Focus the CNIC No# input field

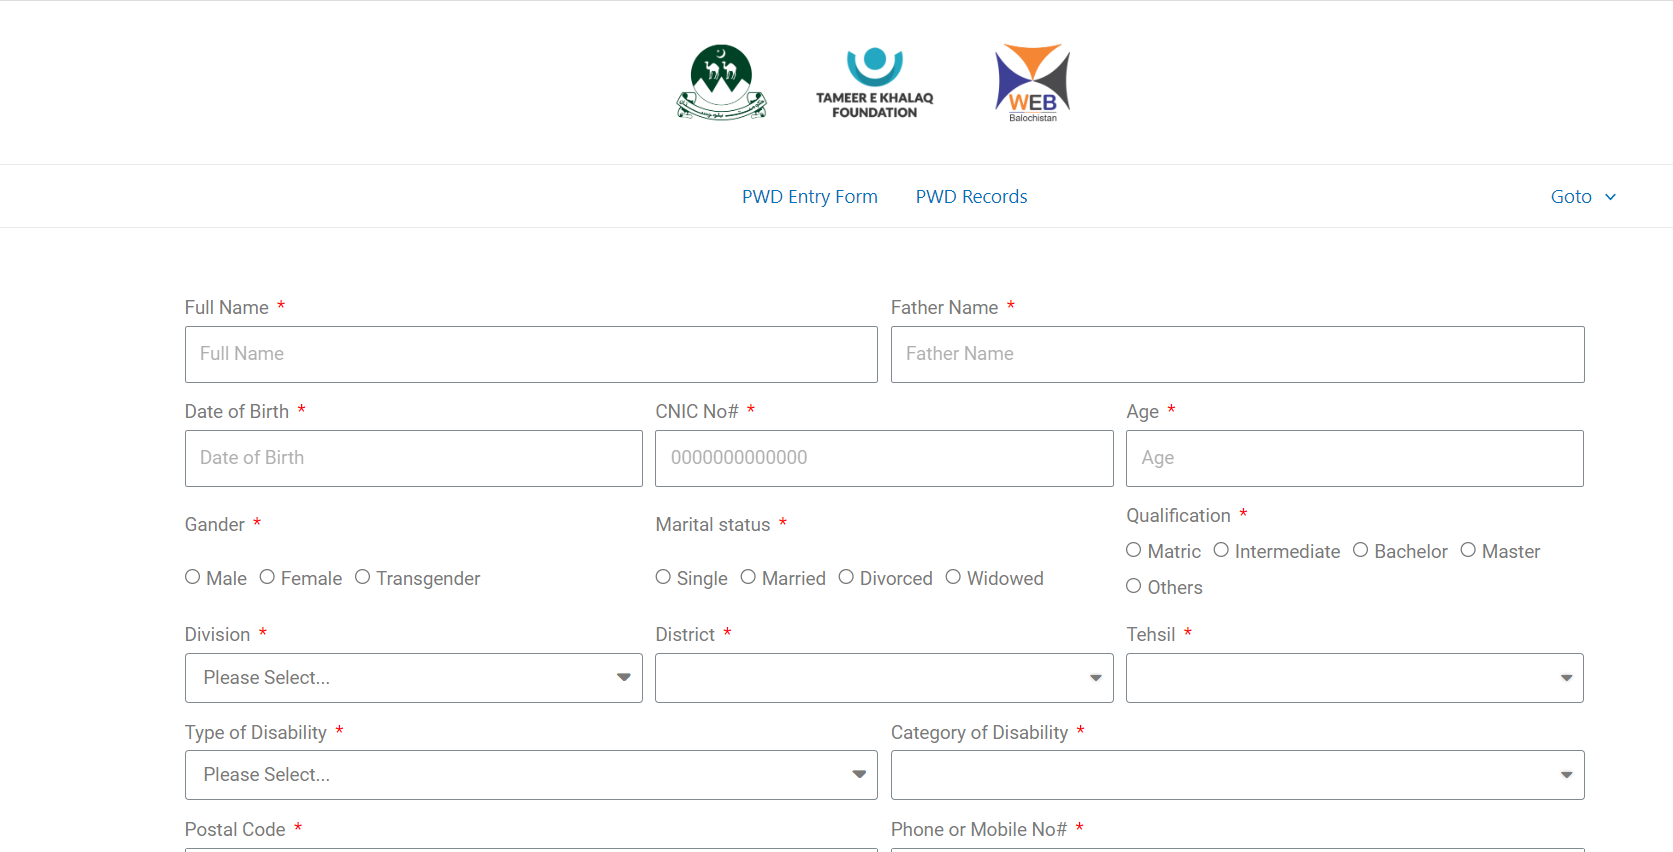pos(883,458)
